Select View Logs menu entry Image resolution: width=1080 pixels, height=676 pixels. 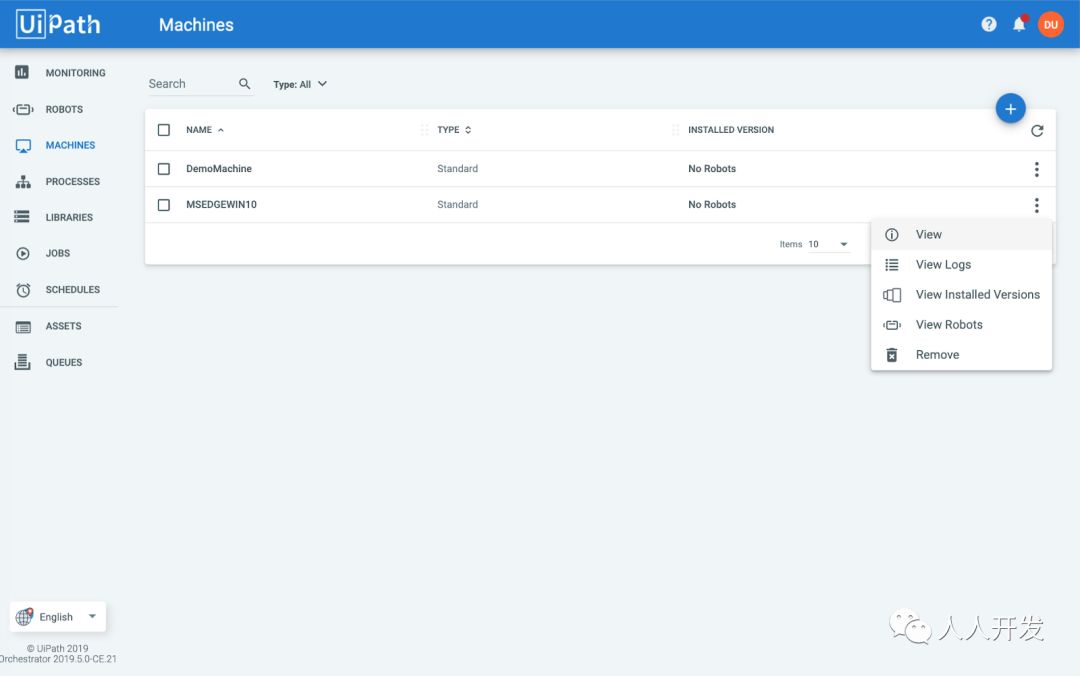962,265
